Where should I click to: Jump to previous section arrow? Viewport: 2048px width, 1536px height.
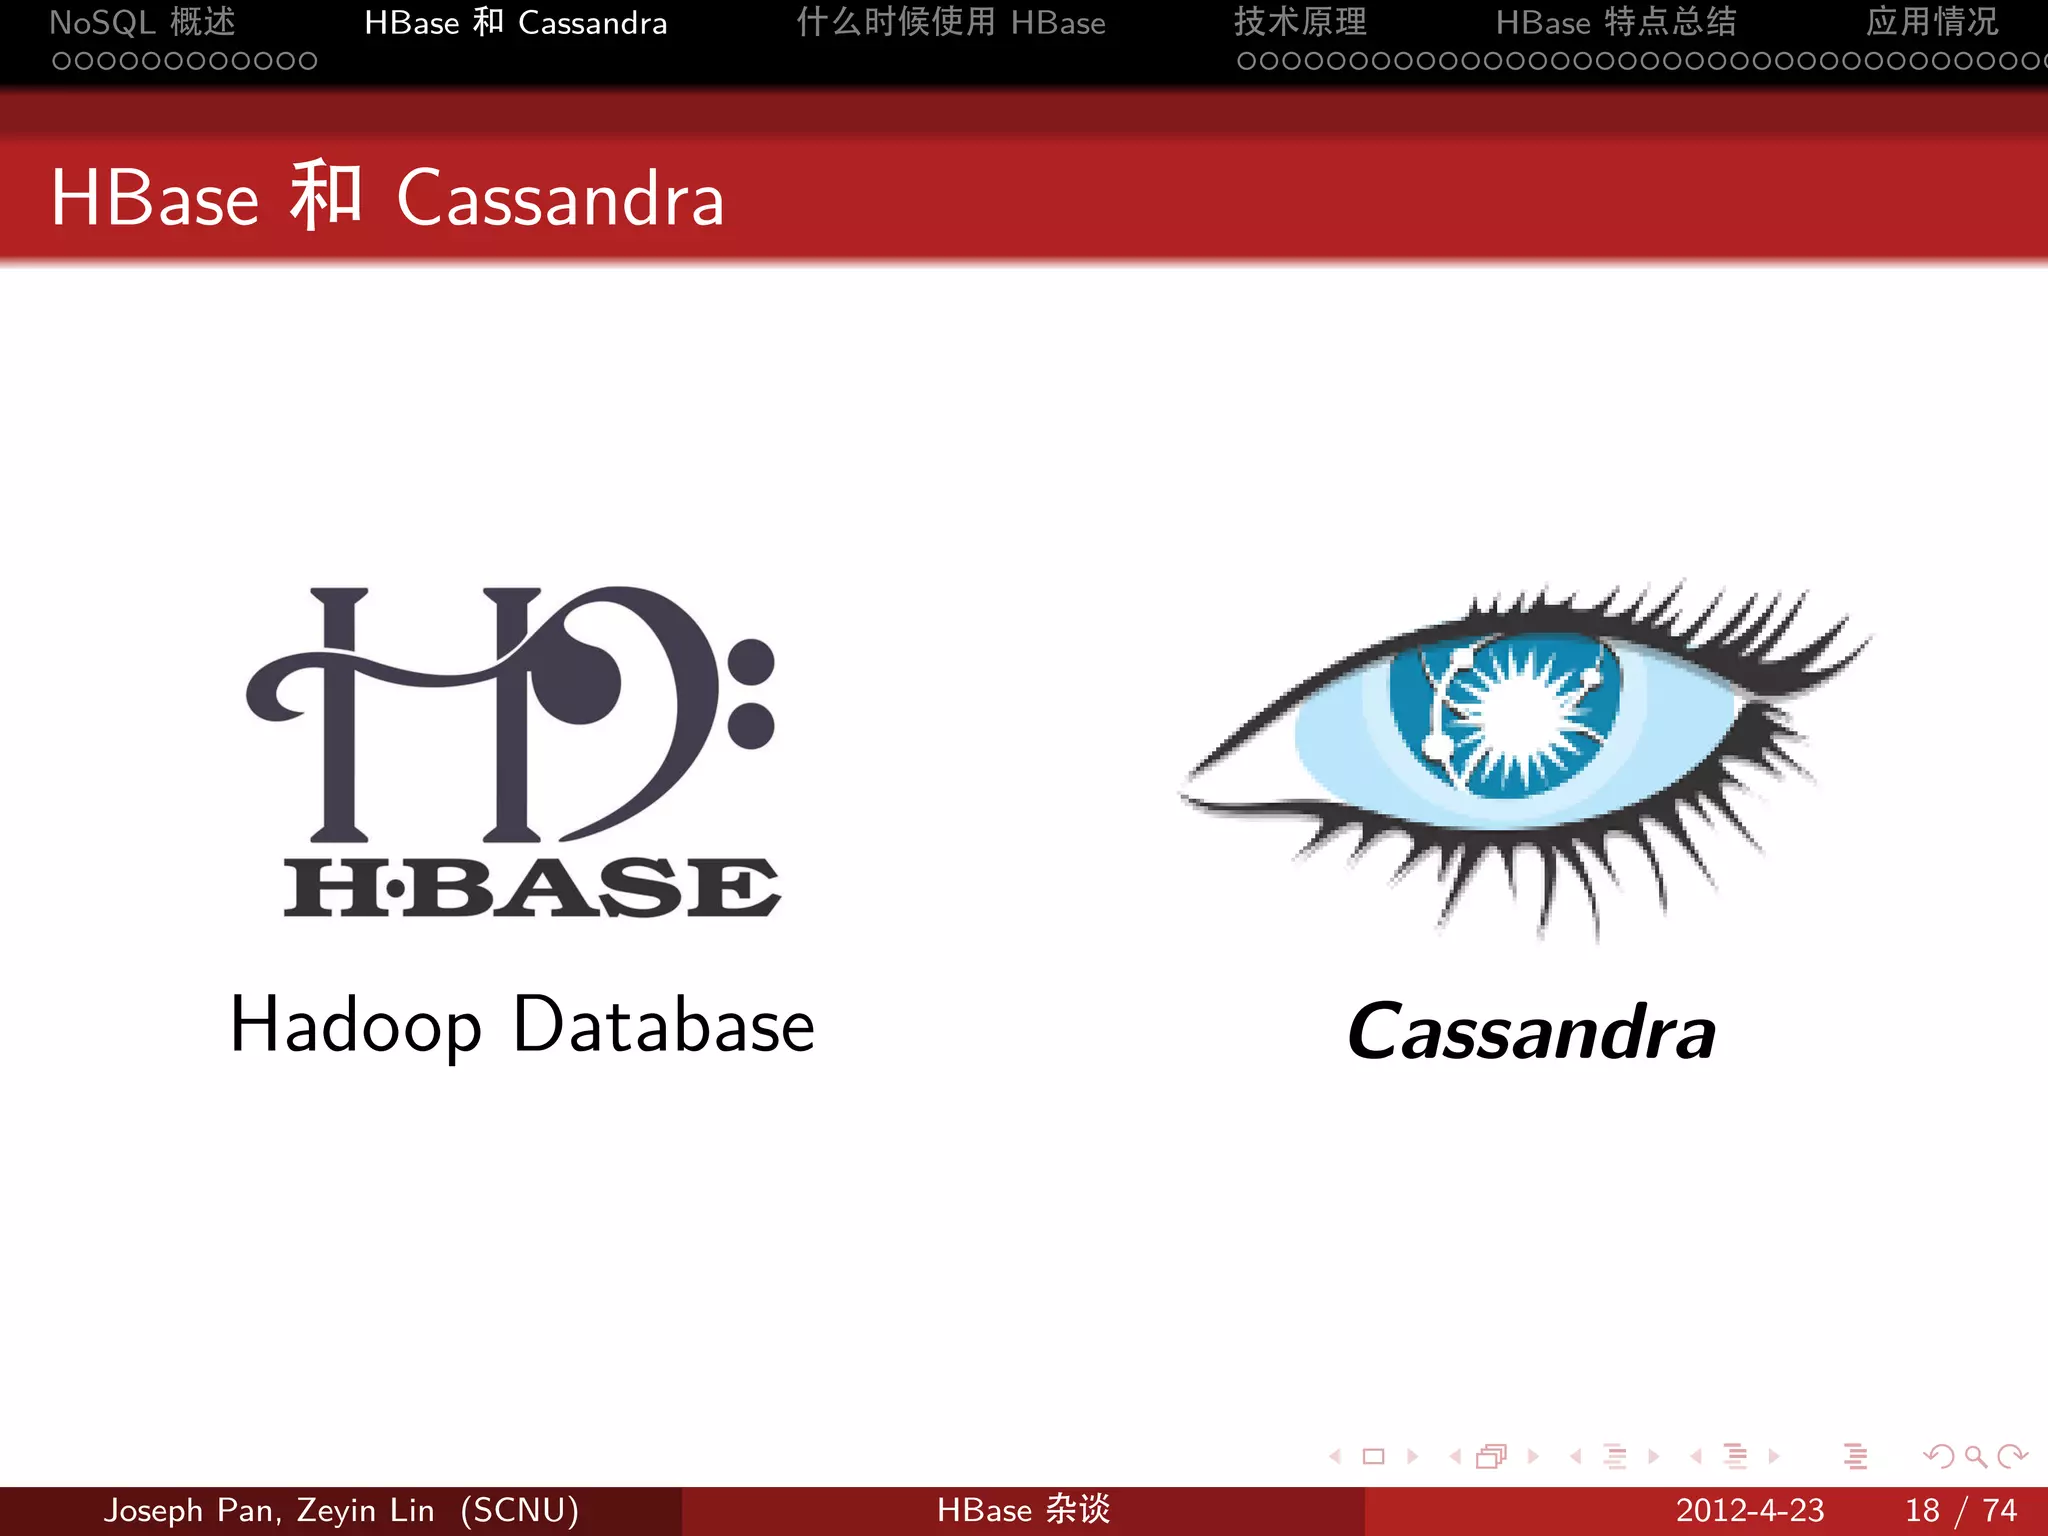tap(1696, 1456)
